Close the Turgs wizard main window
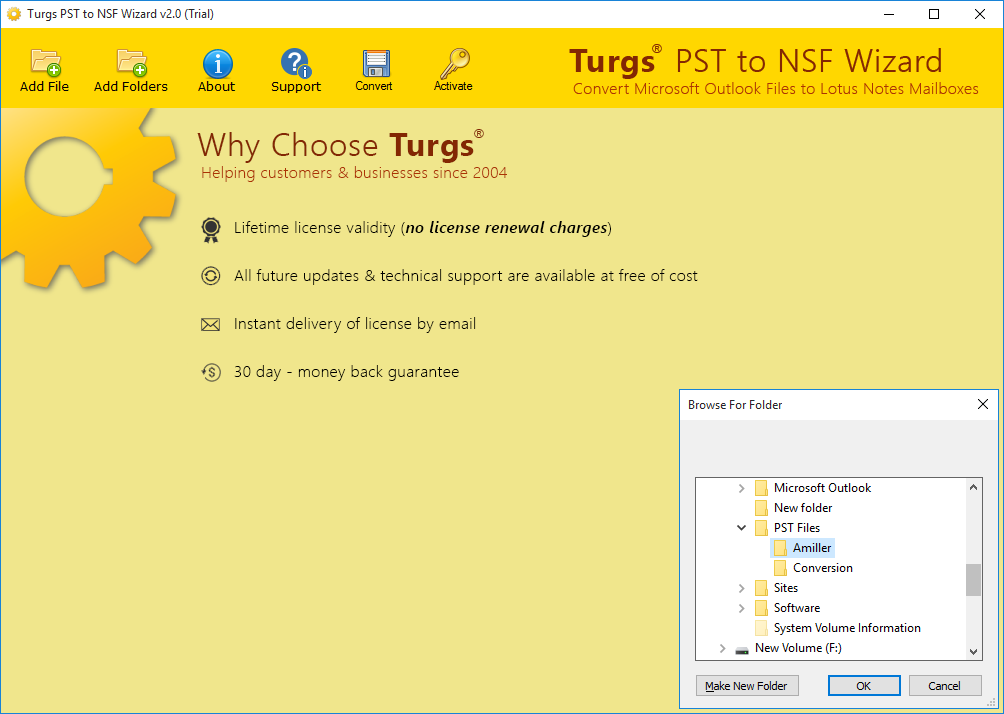 pyautogui.click(x=980, y=14)
